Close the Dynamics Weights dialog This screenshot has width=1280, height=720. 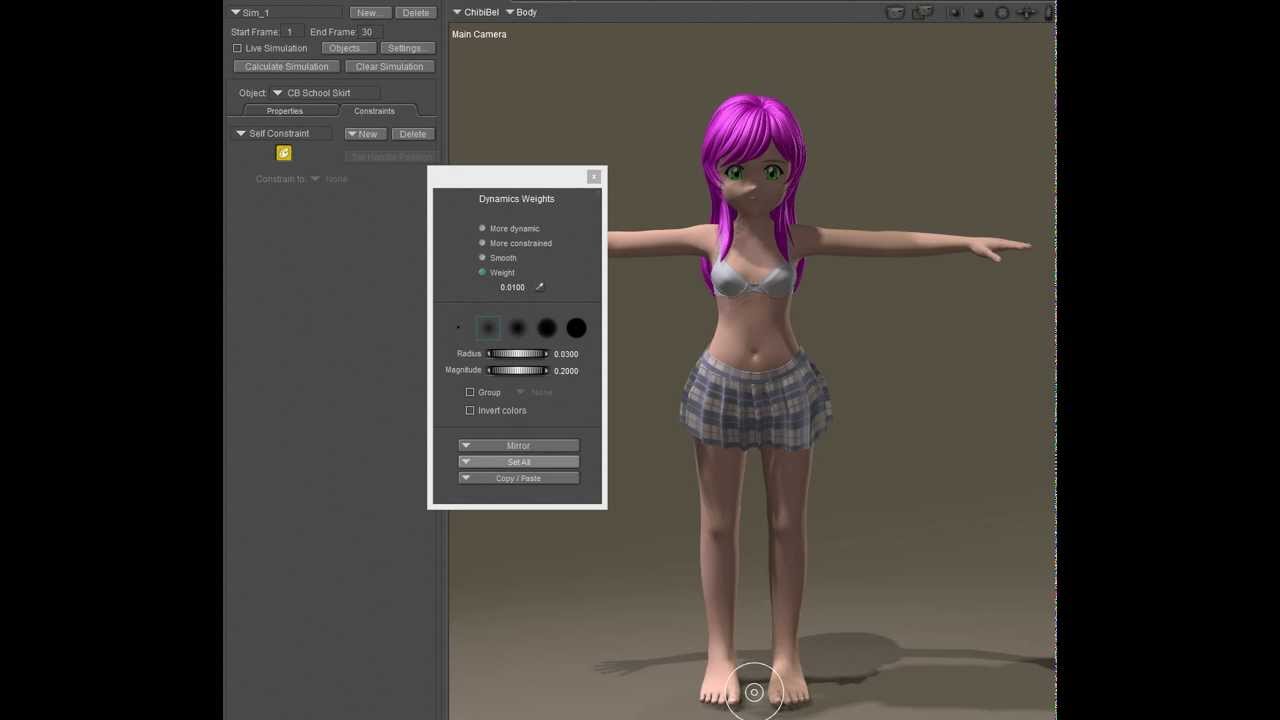(x=594, y=177)
